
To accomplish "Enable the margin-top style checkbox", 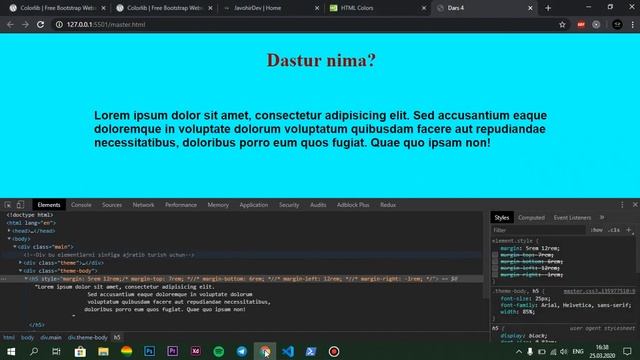I will point(495,255).
